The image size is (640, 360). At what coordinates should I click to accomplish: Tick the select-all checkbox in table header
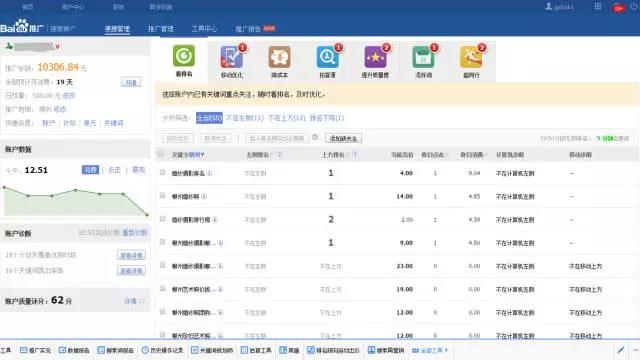(x=161, y=154)
